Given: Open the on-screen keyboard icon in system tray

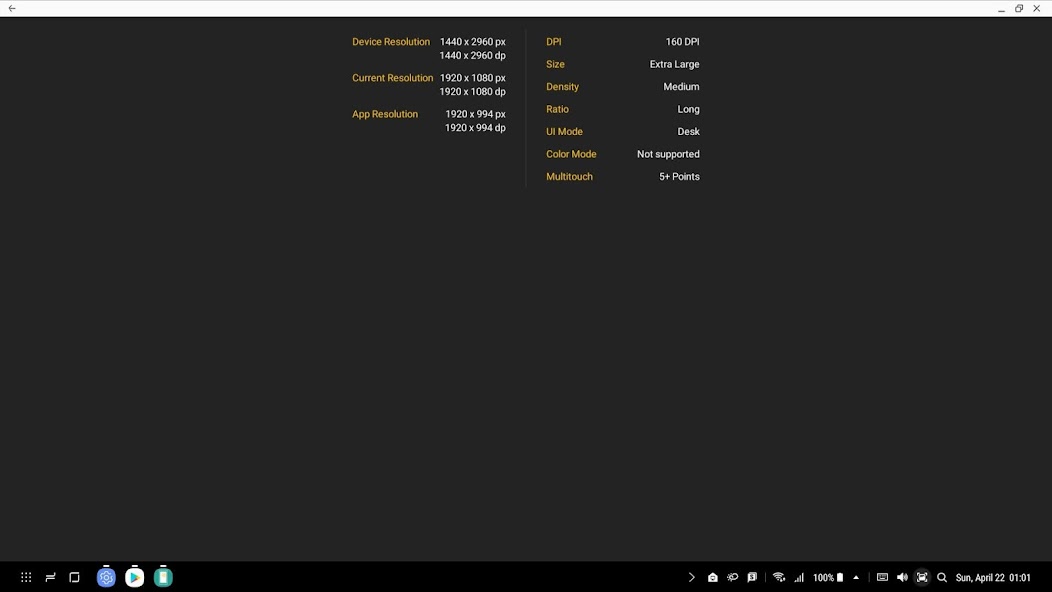Looking at the screenshot, I should pos(883,577).
